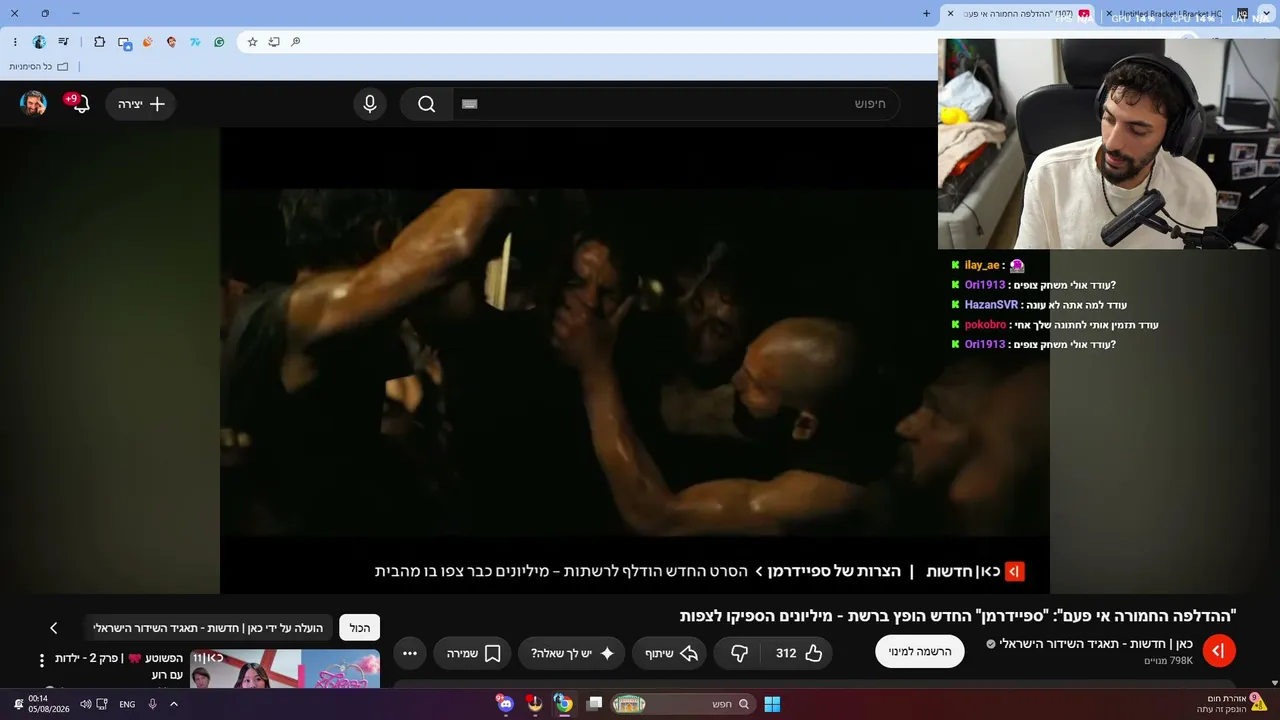Show more filter chips with the arrow
This screenshot has width=1280, height=720.
[54, 628]
